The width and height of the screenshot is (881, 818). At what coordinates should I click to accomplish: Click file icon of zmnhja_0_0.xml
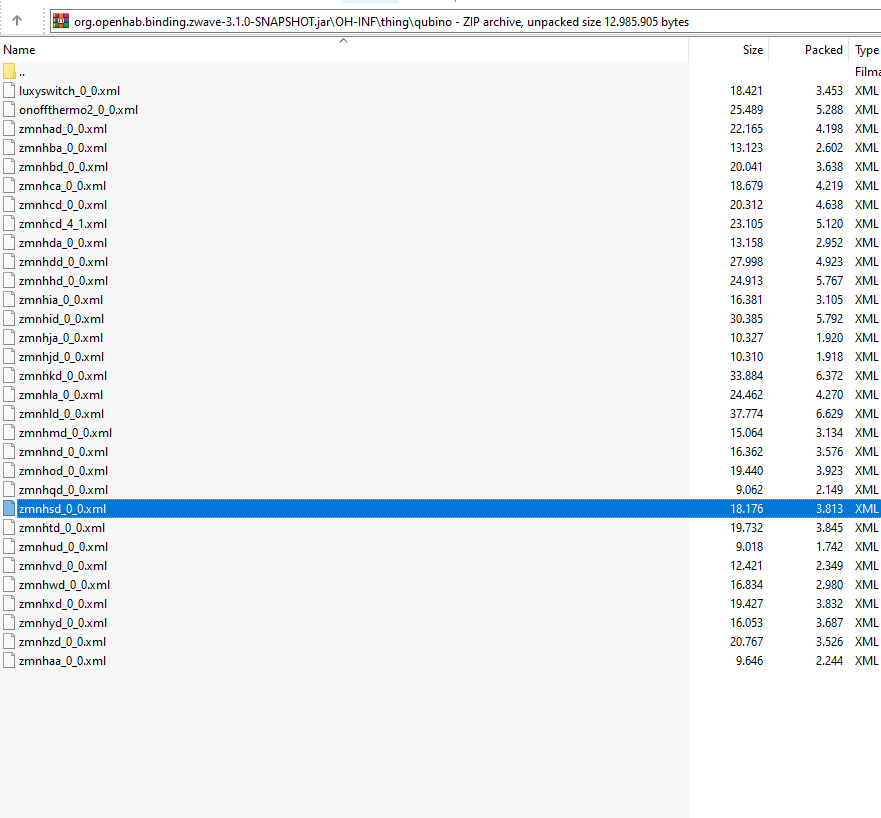9,338
